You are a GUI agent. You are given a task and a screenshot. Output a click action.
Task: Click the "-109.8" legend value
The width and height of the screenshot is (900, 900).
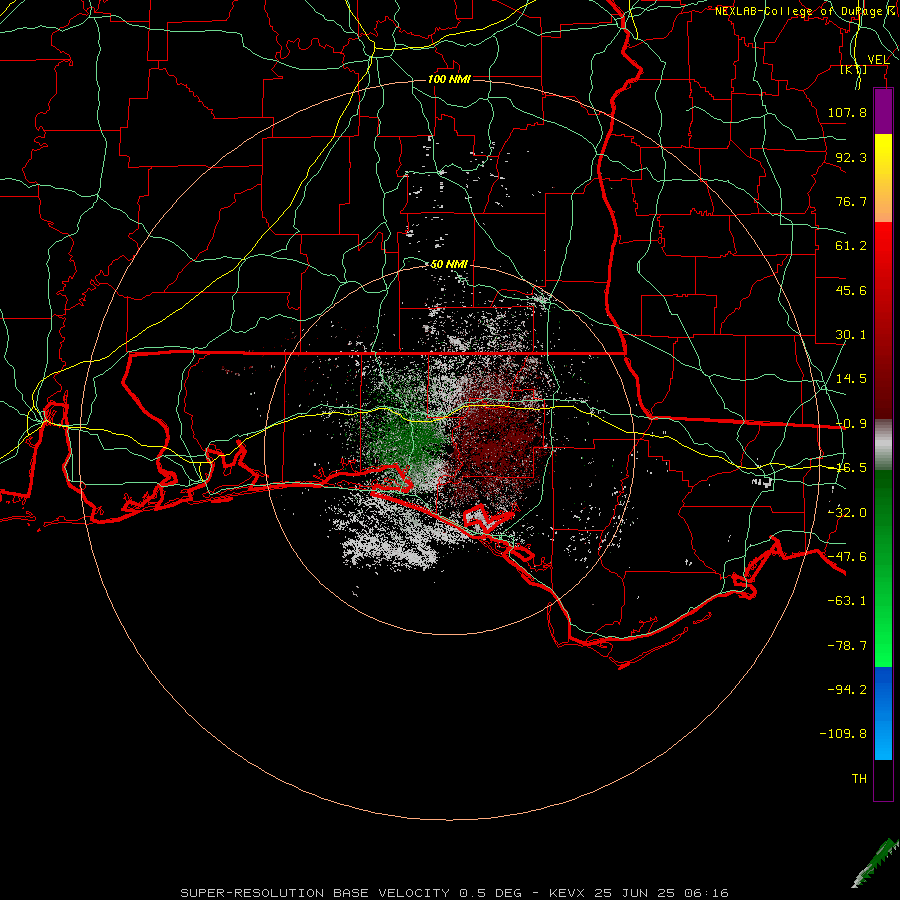click(843, 734)
